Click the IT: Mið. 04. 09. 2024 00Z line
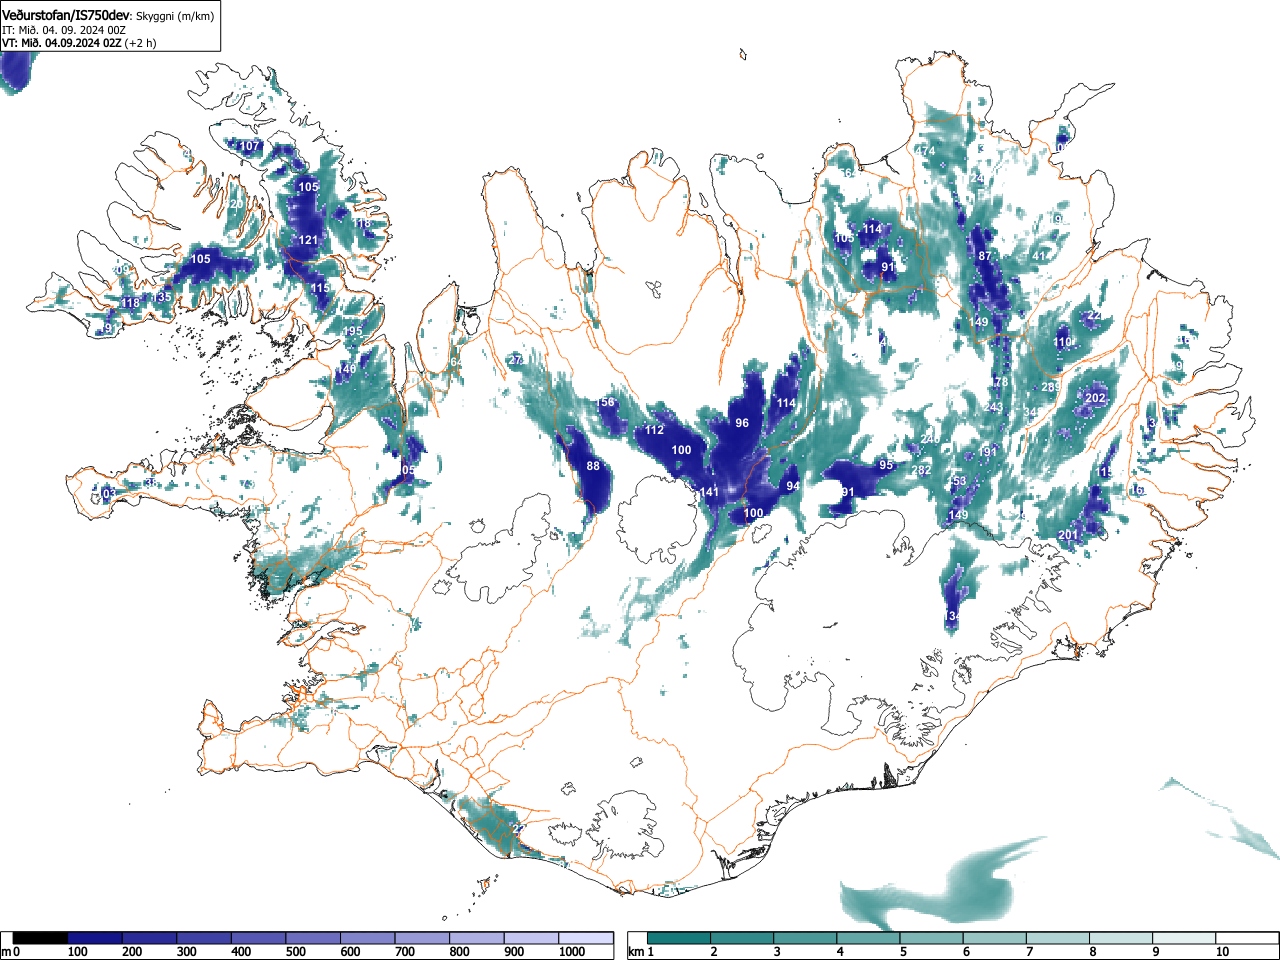The height and width of the screenshot is (960, 1280). pyautogui.click(x=64, y=30)
